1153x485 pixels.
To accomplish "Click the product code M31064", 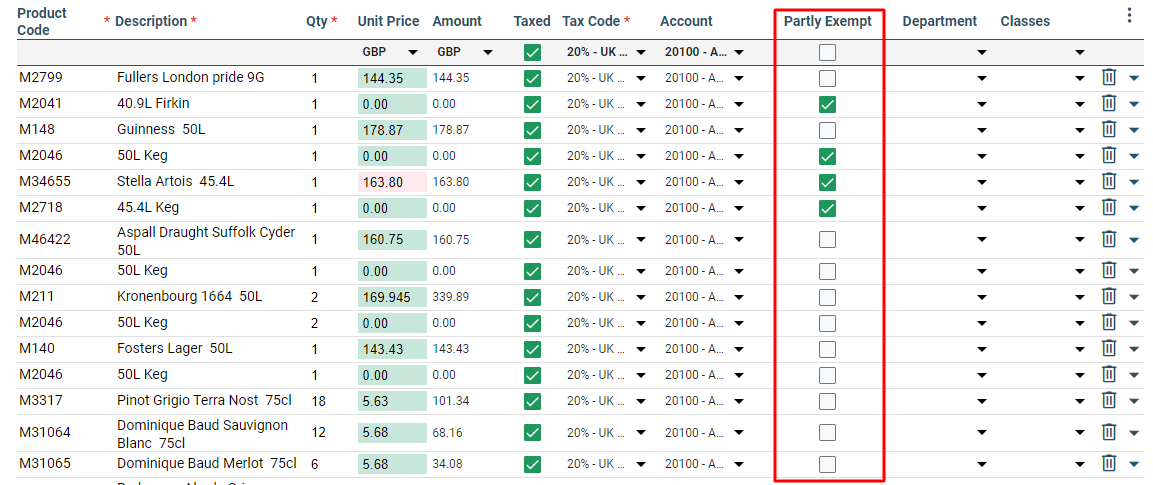I will (45, 432).
